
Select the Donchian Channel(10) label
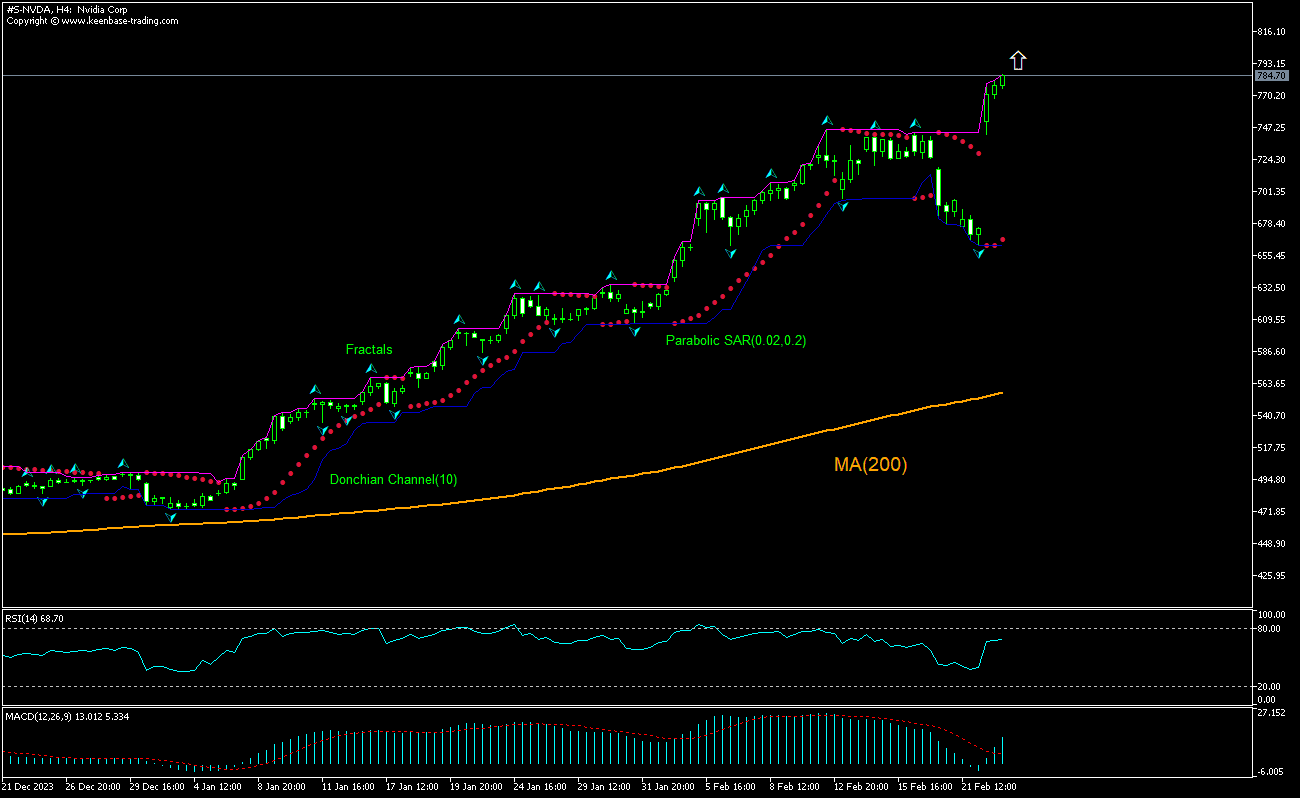[393, 480]
